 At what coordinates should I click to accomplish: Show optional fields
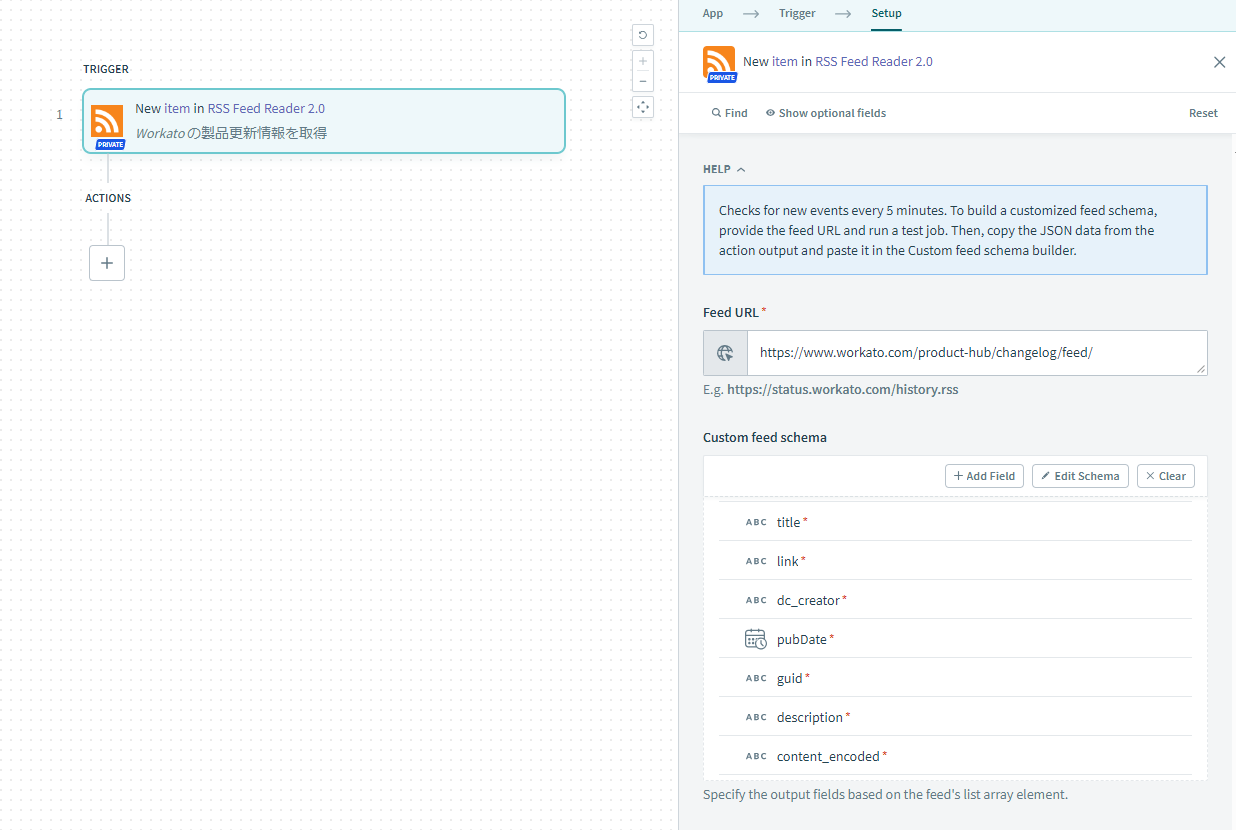pos(826,113)
